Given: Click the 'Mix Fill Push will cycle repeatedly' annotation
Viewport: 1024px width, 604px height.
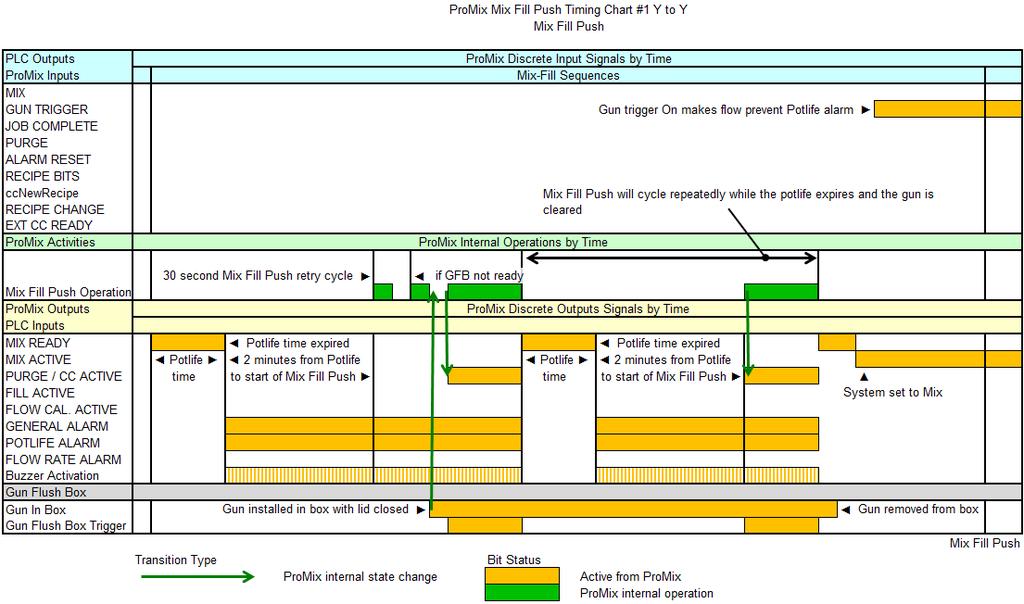Looking at the screenshot, I should click(x=738, y=202).
